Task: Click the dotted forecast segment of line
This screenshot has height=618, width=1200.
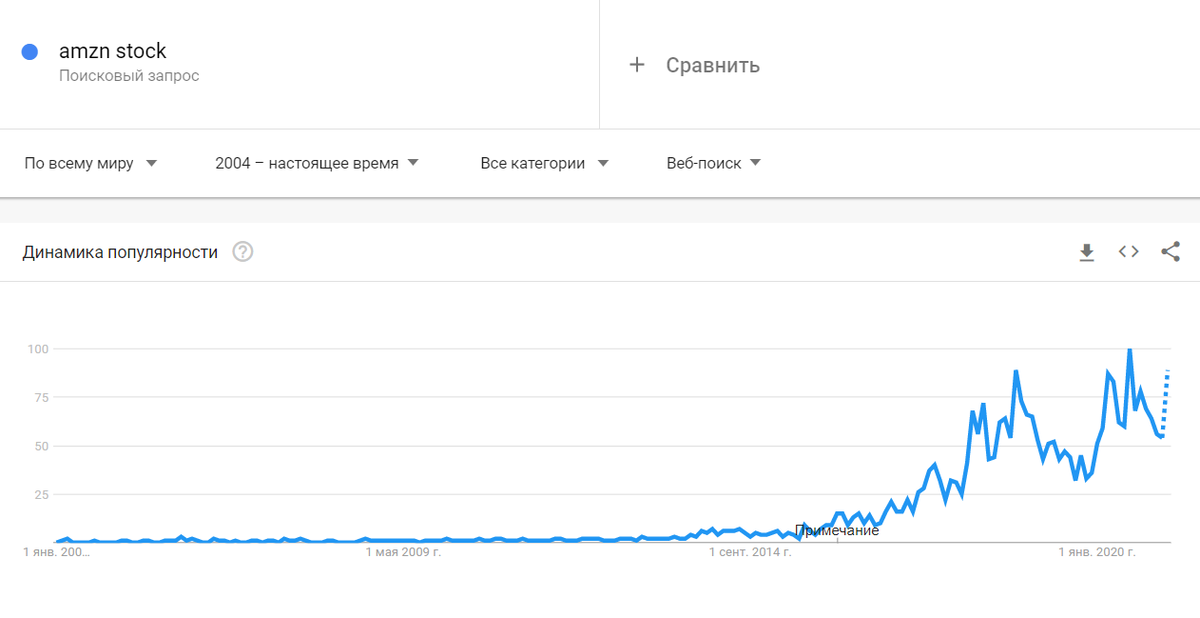Action: click(1165, 402)
